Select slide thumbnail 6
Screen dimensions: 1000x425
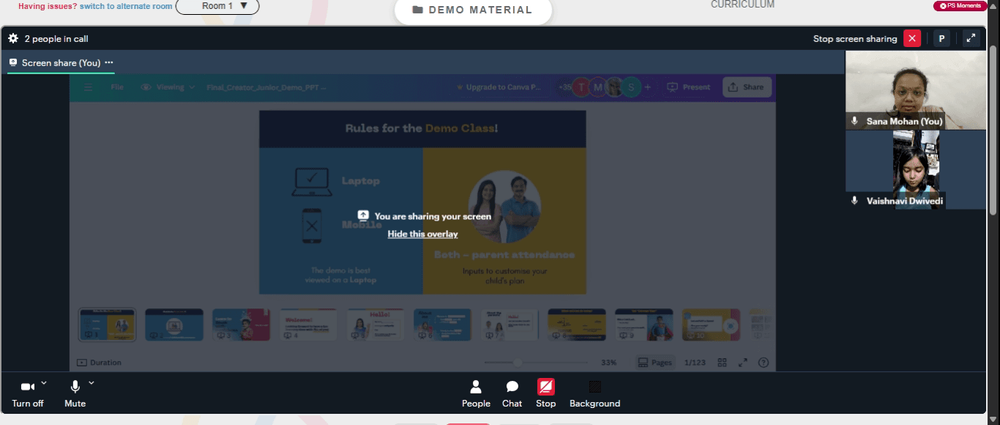(x=443, y=325)
